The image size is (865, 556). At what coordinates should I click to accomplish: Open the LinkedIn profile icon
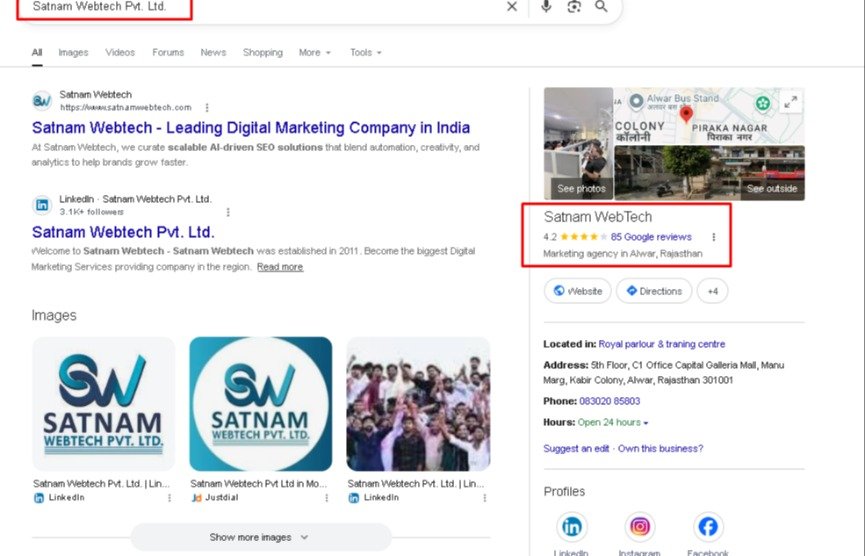tap(572, 527)
